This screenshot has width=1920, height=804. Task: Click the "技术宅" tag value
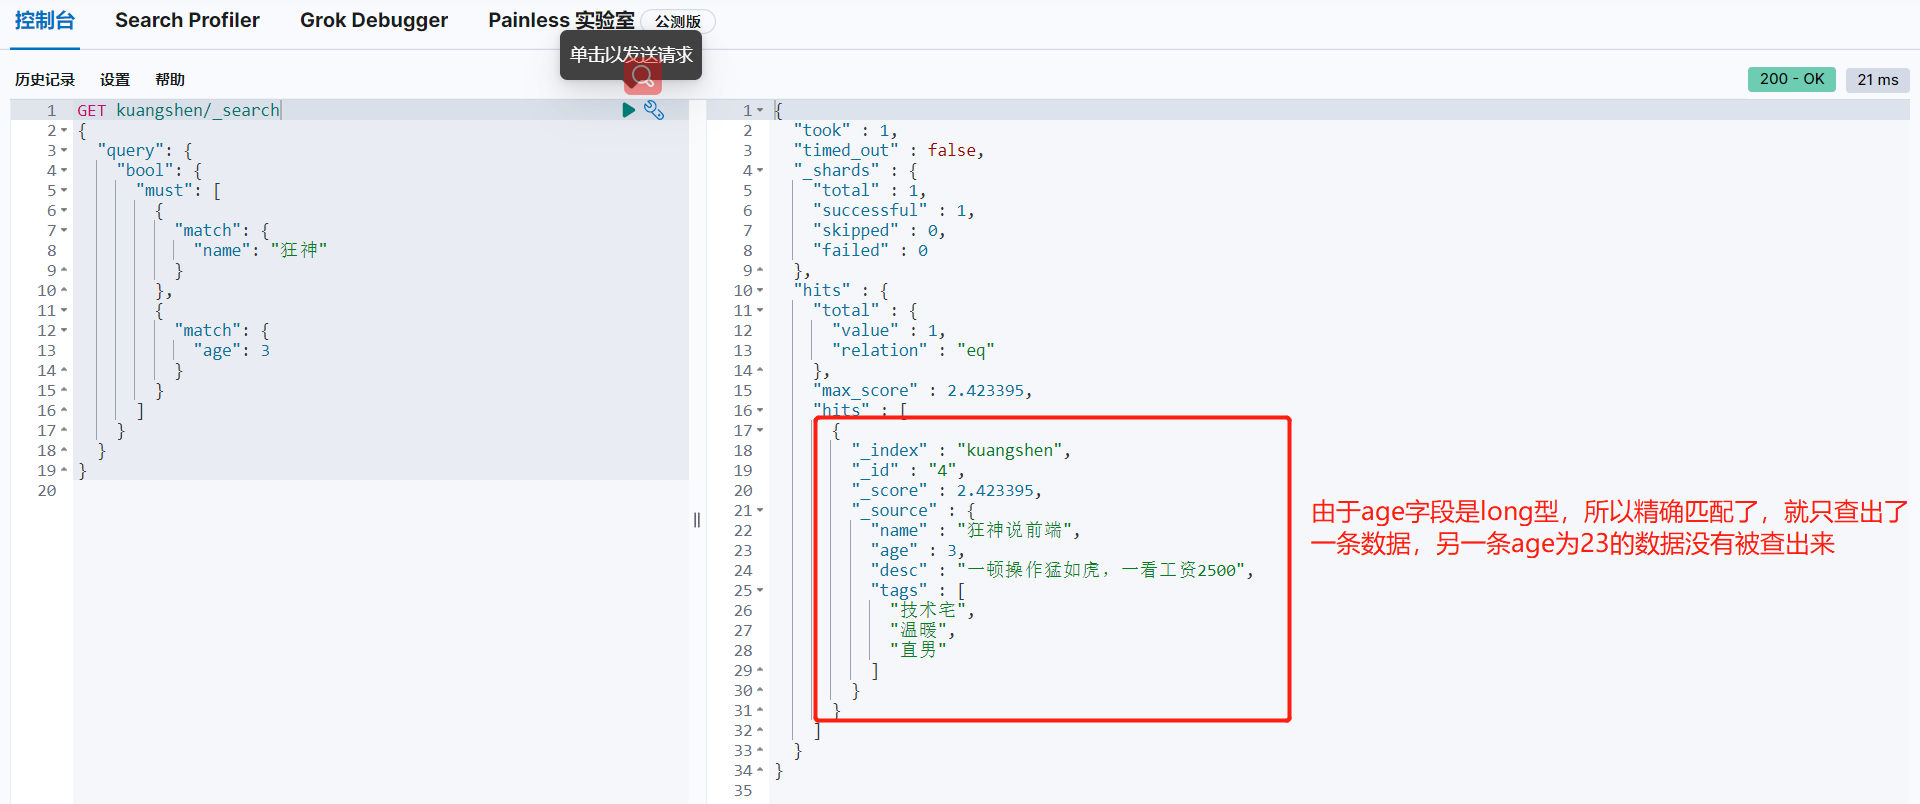pos(928,610)
